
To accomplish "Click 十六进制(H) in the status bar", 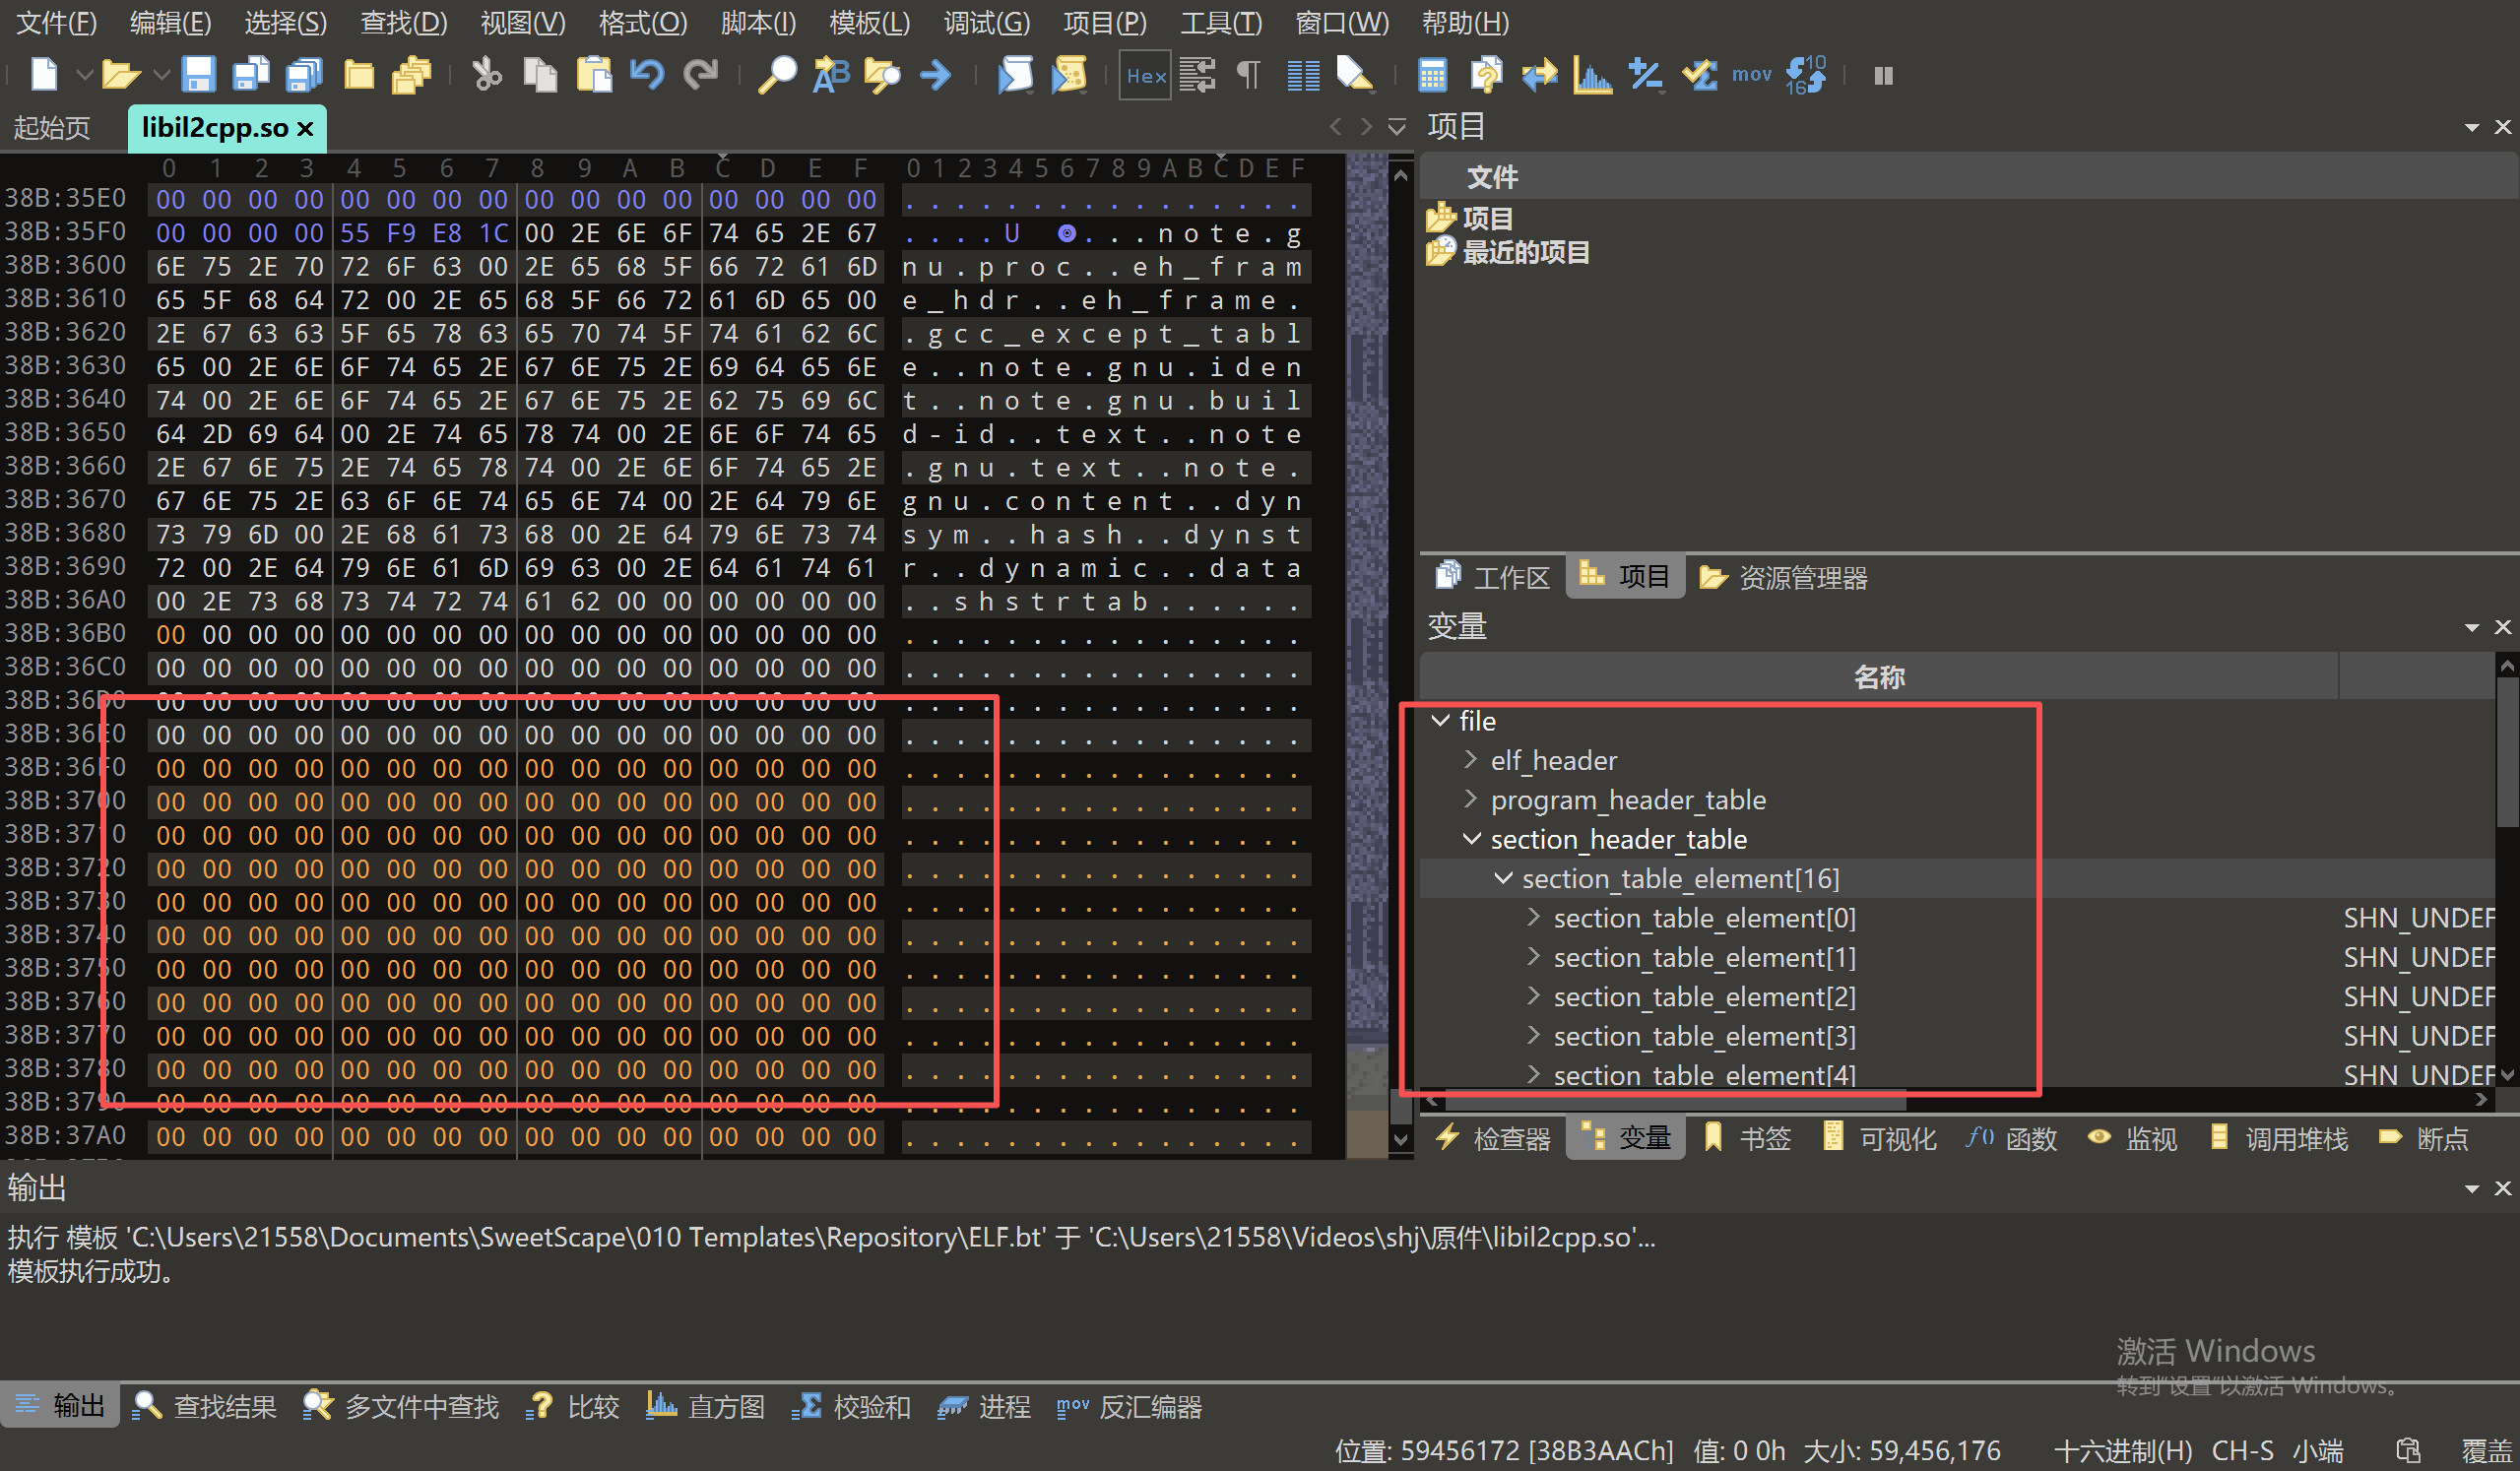I will click(2122, 1450).
